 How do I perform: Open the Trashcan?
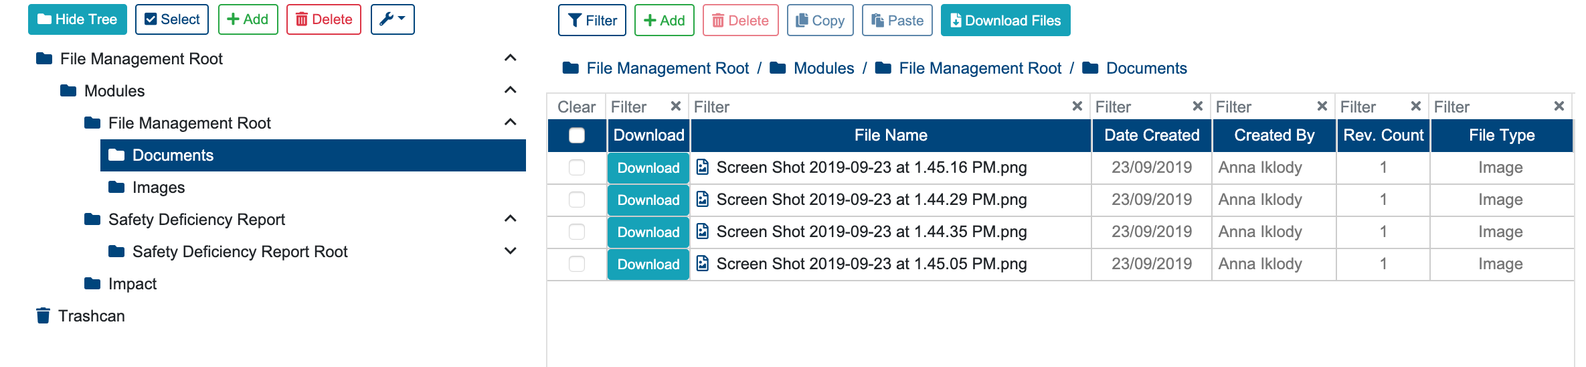91,316
